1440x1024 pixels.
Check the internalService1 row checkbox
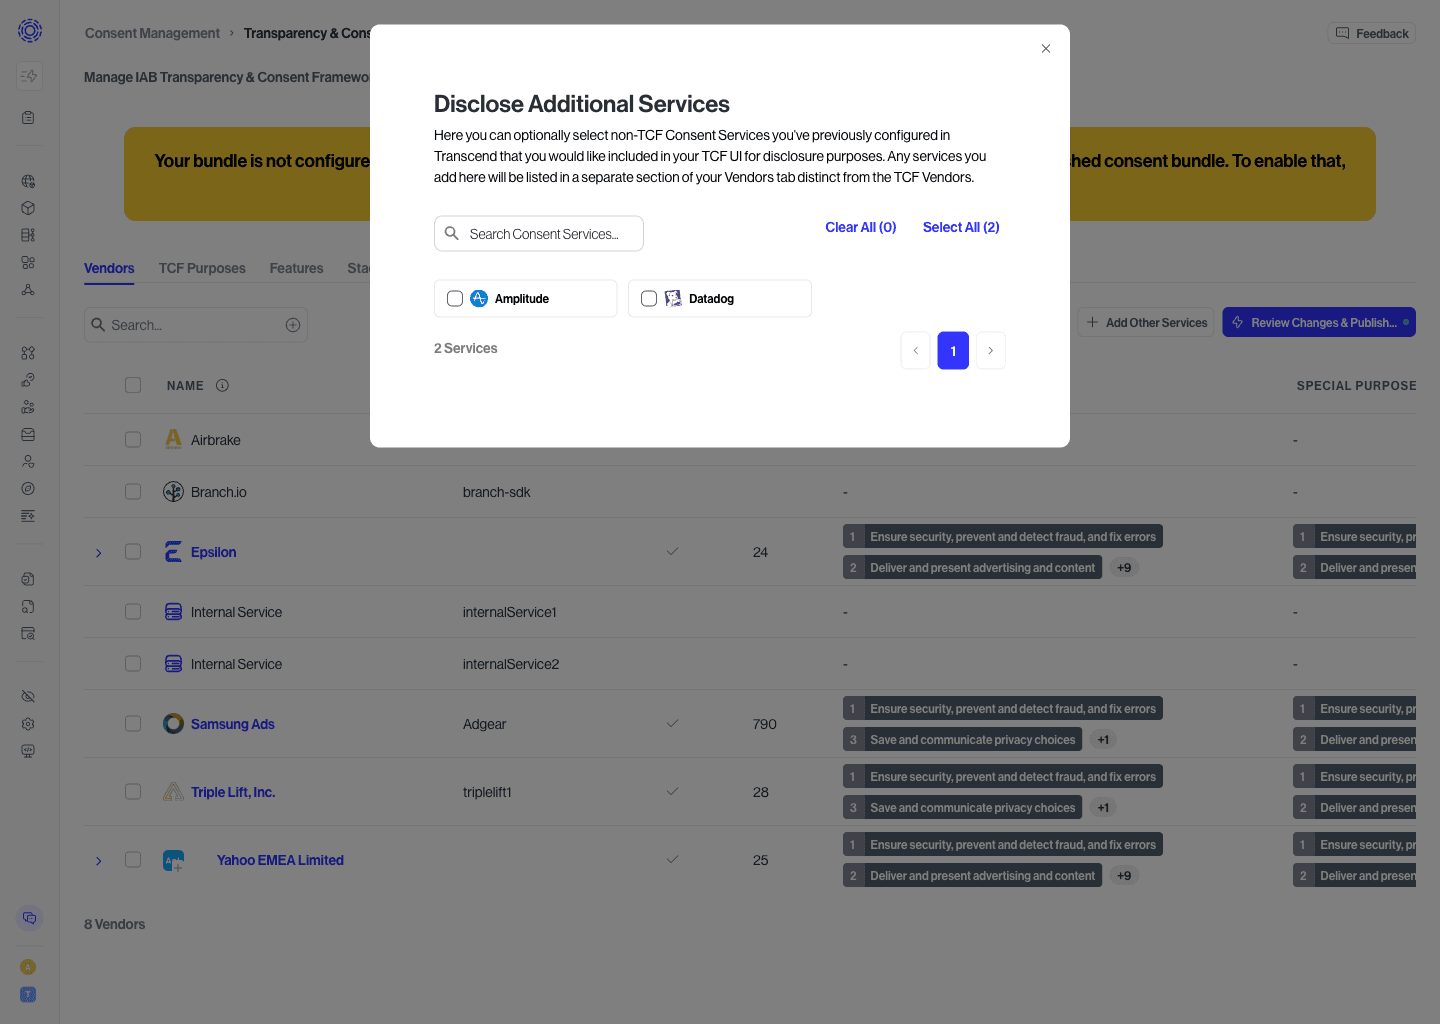click(x=133, y=611)
